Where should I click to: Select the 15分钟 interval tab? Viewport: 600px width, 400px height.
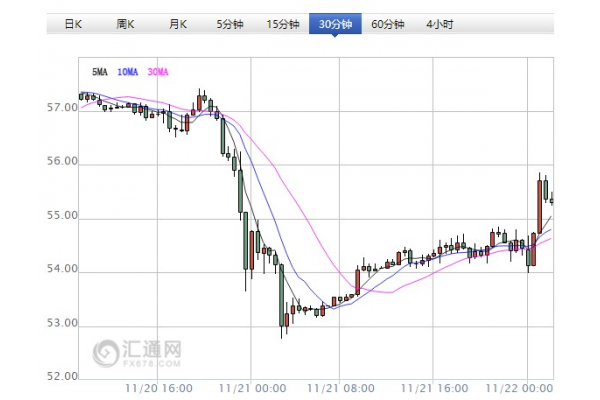click(x=283, y=24)
